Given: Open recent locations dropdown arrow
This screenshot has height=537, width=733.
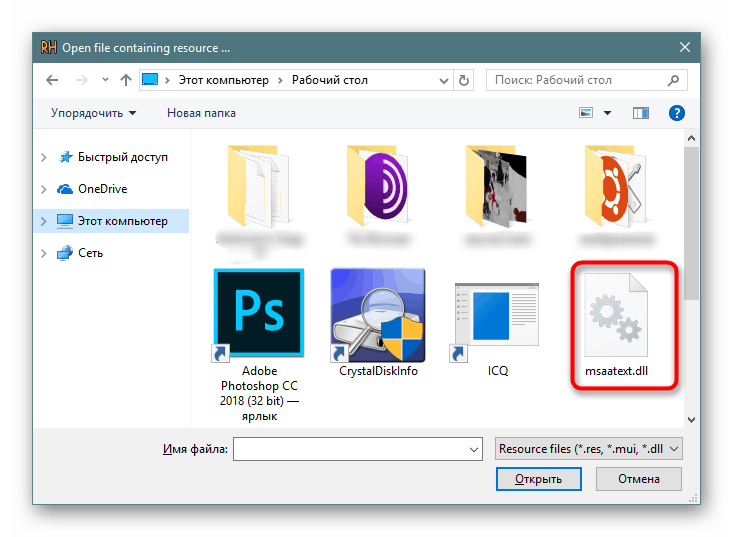Looking at the screenshot, I should [105, 80].
